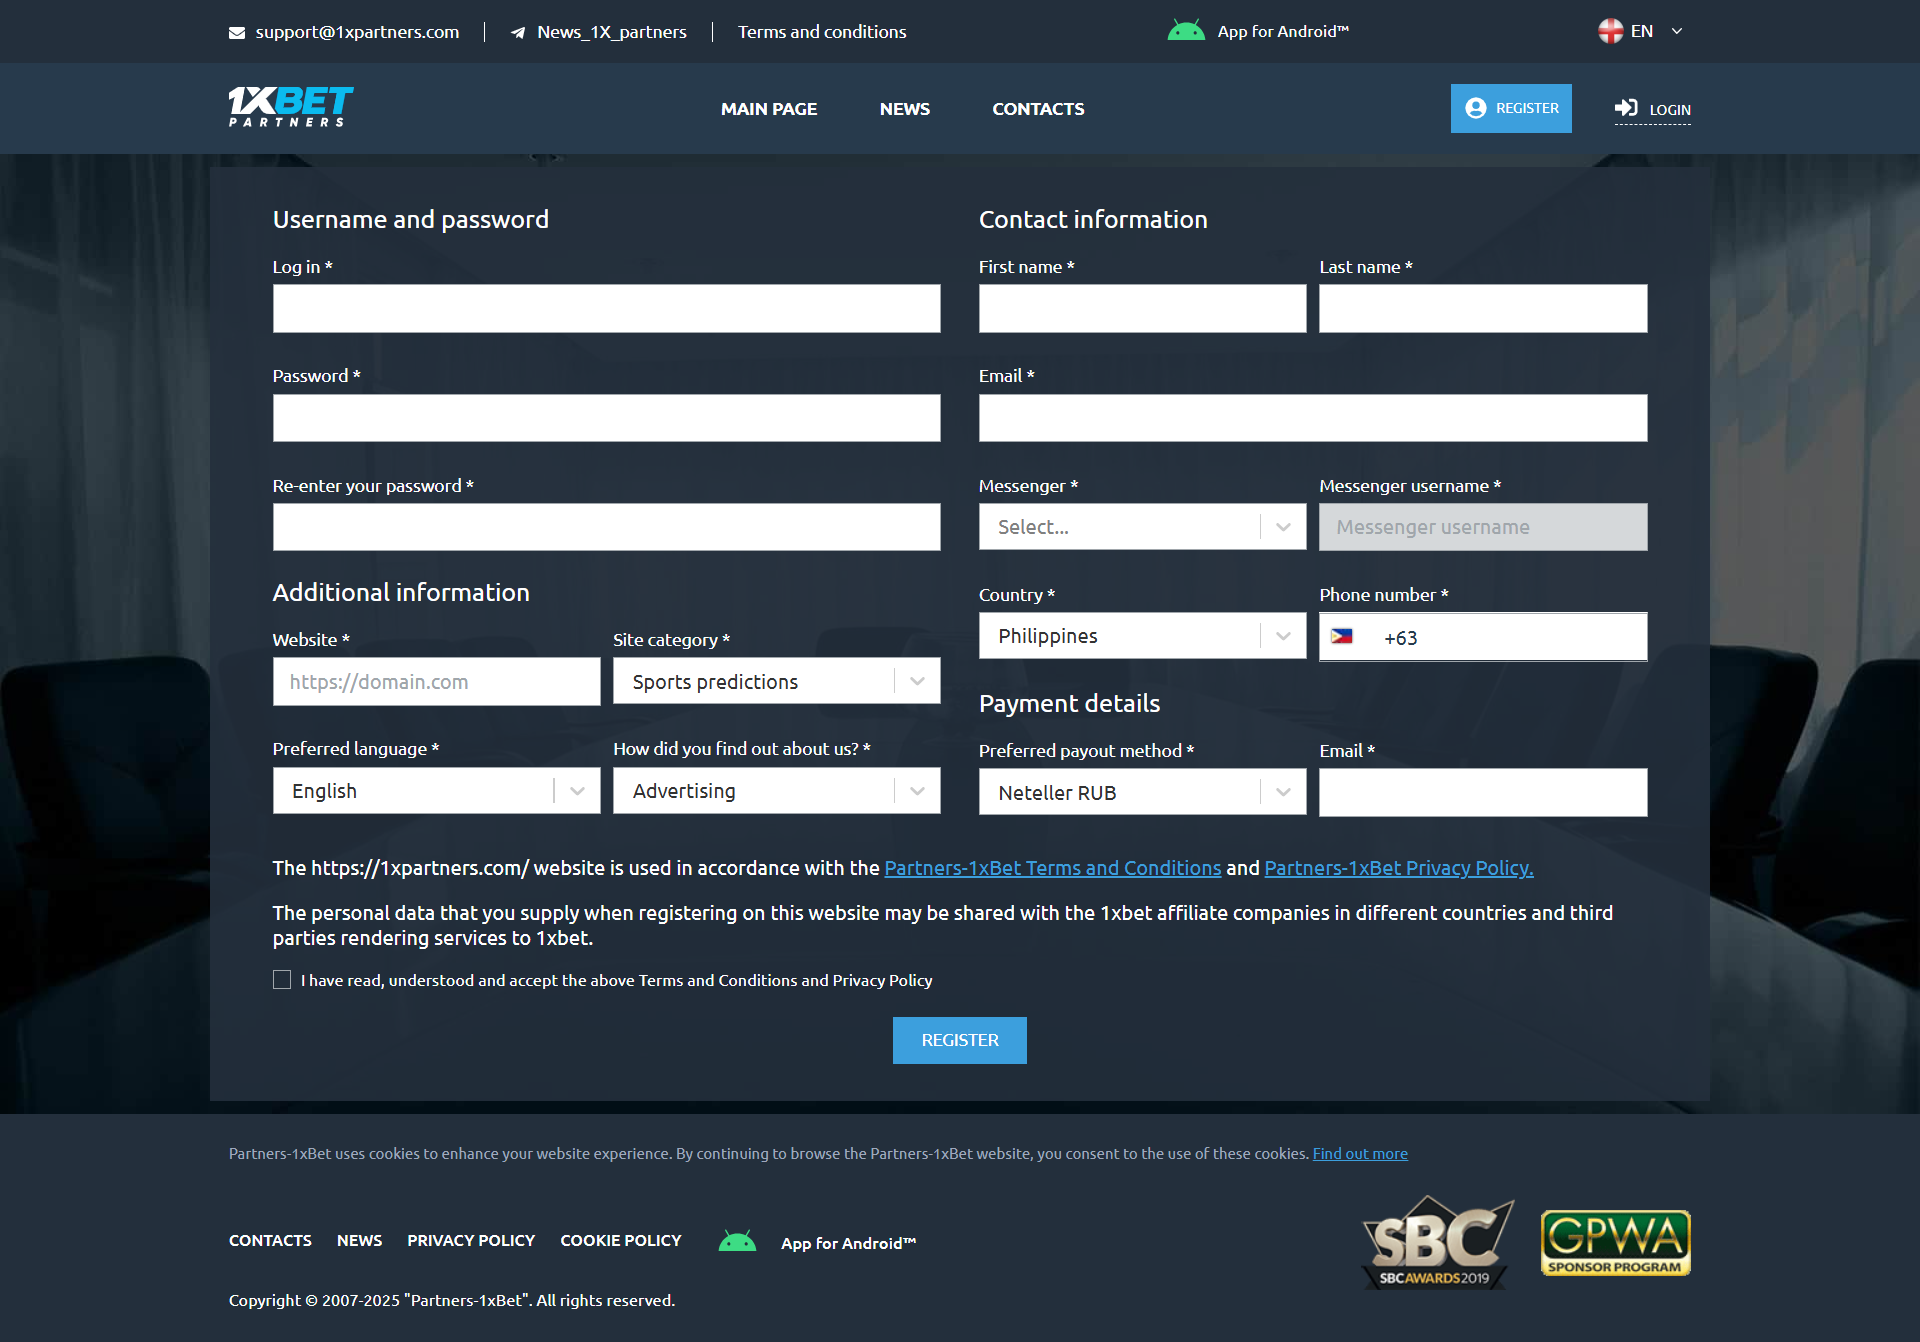
Task: Open the GPWA Sponsor Program badge
Action: (x=1615, y=1242)
